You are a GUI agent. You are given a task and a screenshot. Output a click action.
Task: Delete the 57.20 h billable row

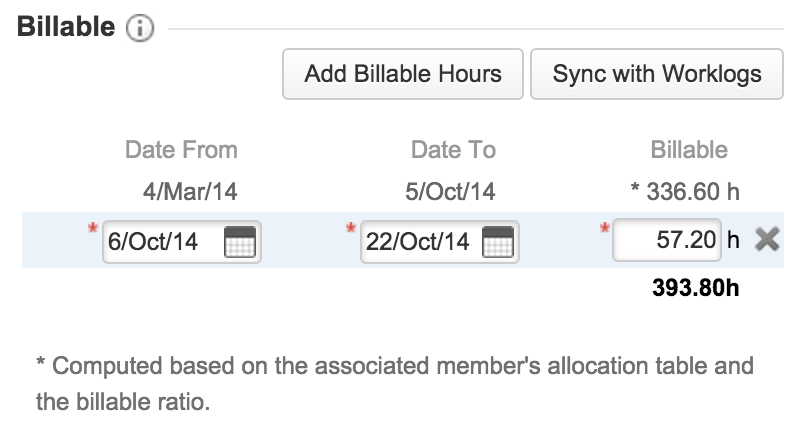767,240
